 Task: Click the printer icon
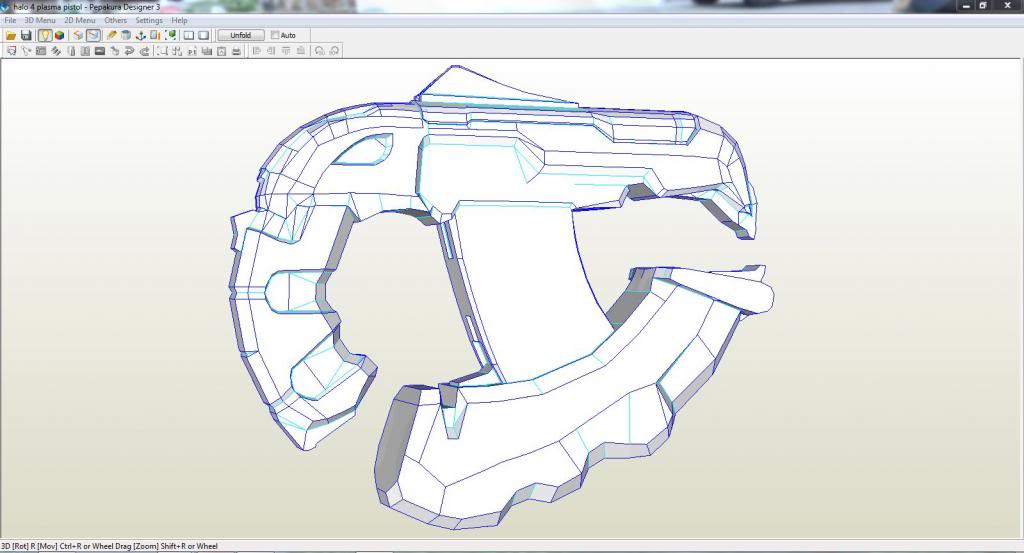(x=236, y=51)
